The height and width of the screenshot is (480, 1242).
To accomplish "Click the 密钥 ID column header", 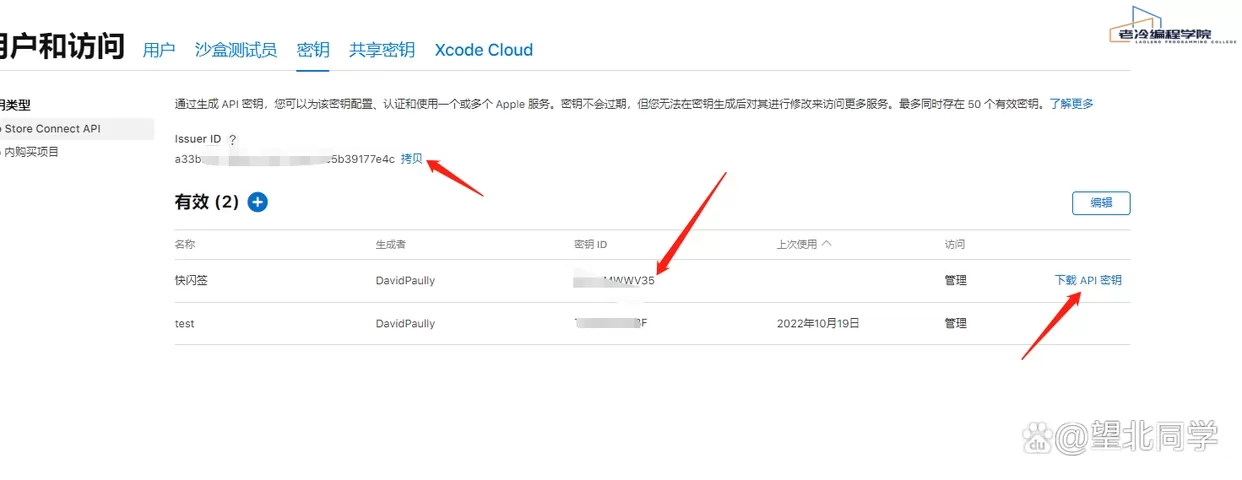I will (x=591, y=244).
